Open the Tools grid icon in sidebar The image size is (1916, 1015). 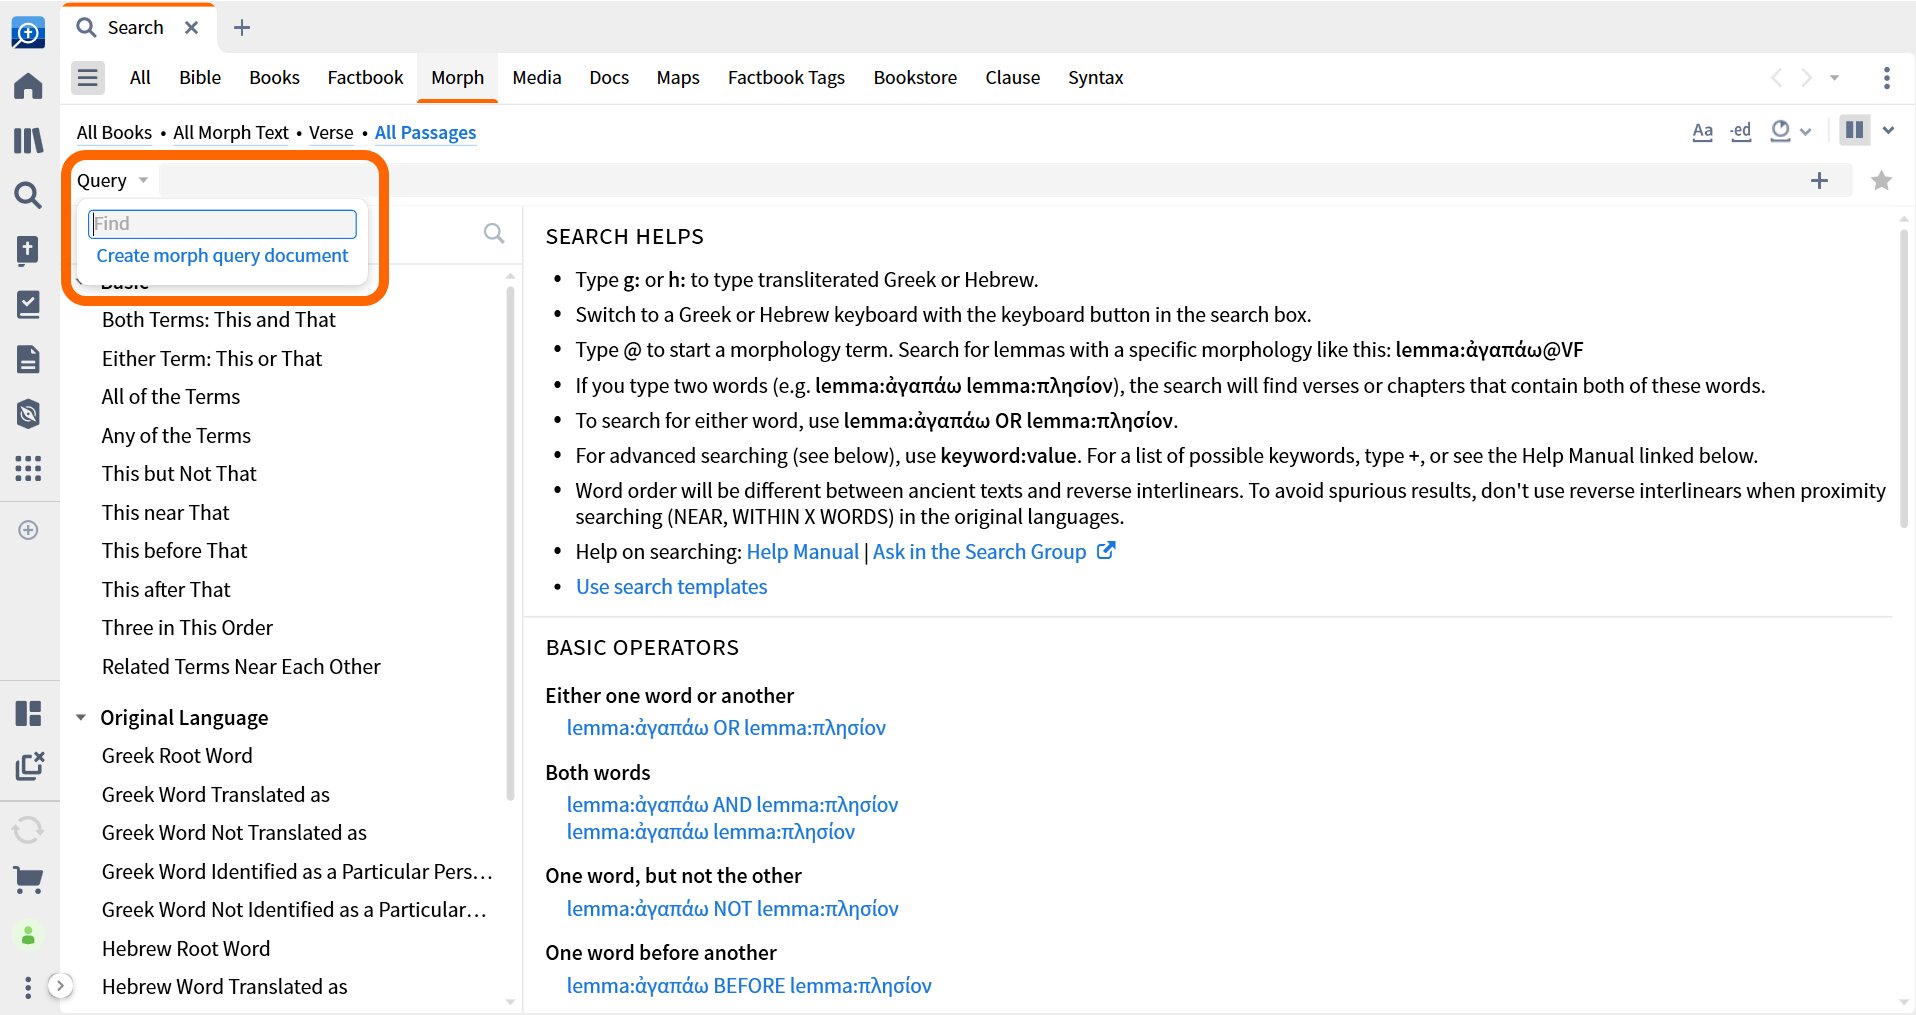28,468
